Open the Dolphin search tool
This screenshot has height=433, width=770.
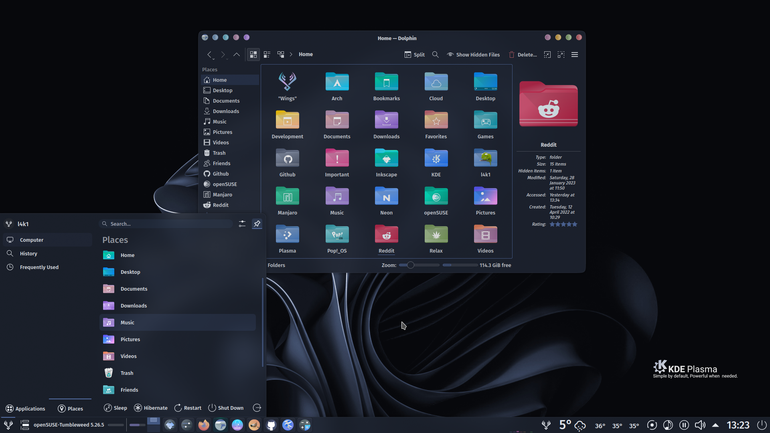coord(435,54)
